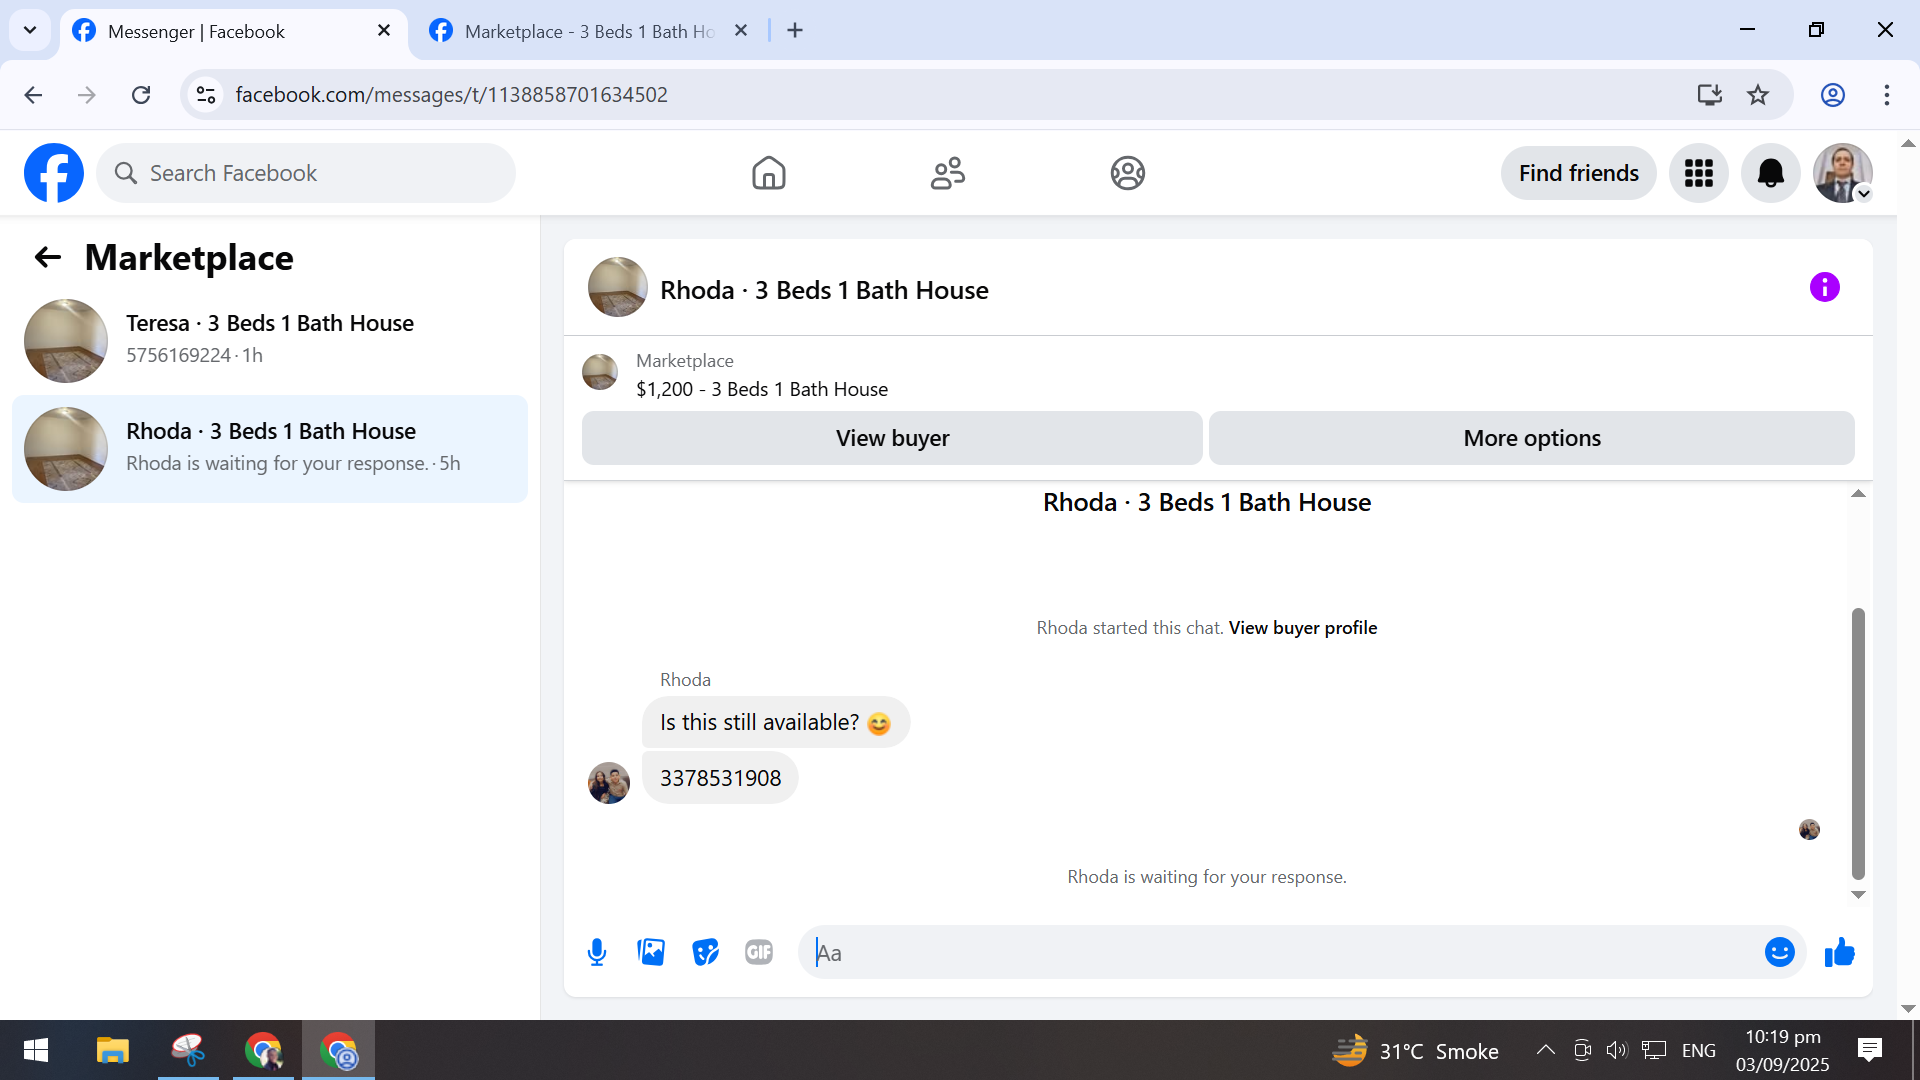Click the $1,200 - 3 Beds 1 Bath House listing text
The width and height of the screenshot is (1920, 1080).
[762, 389]
